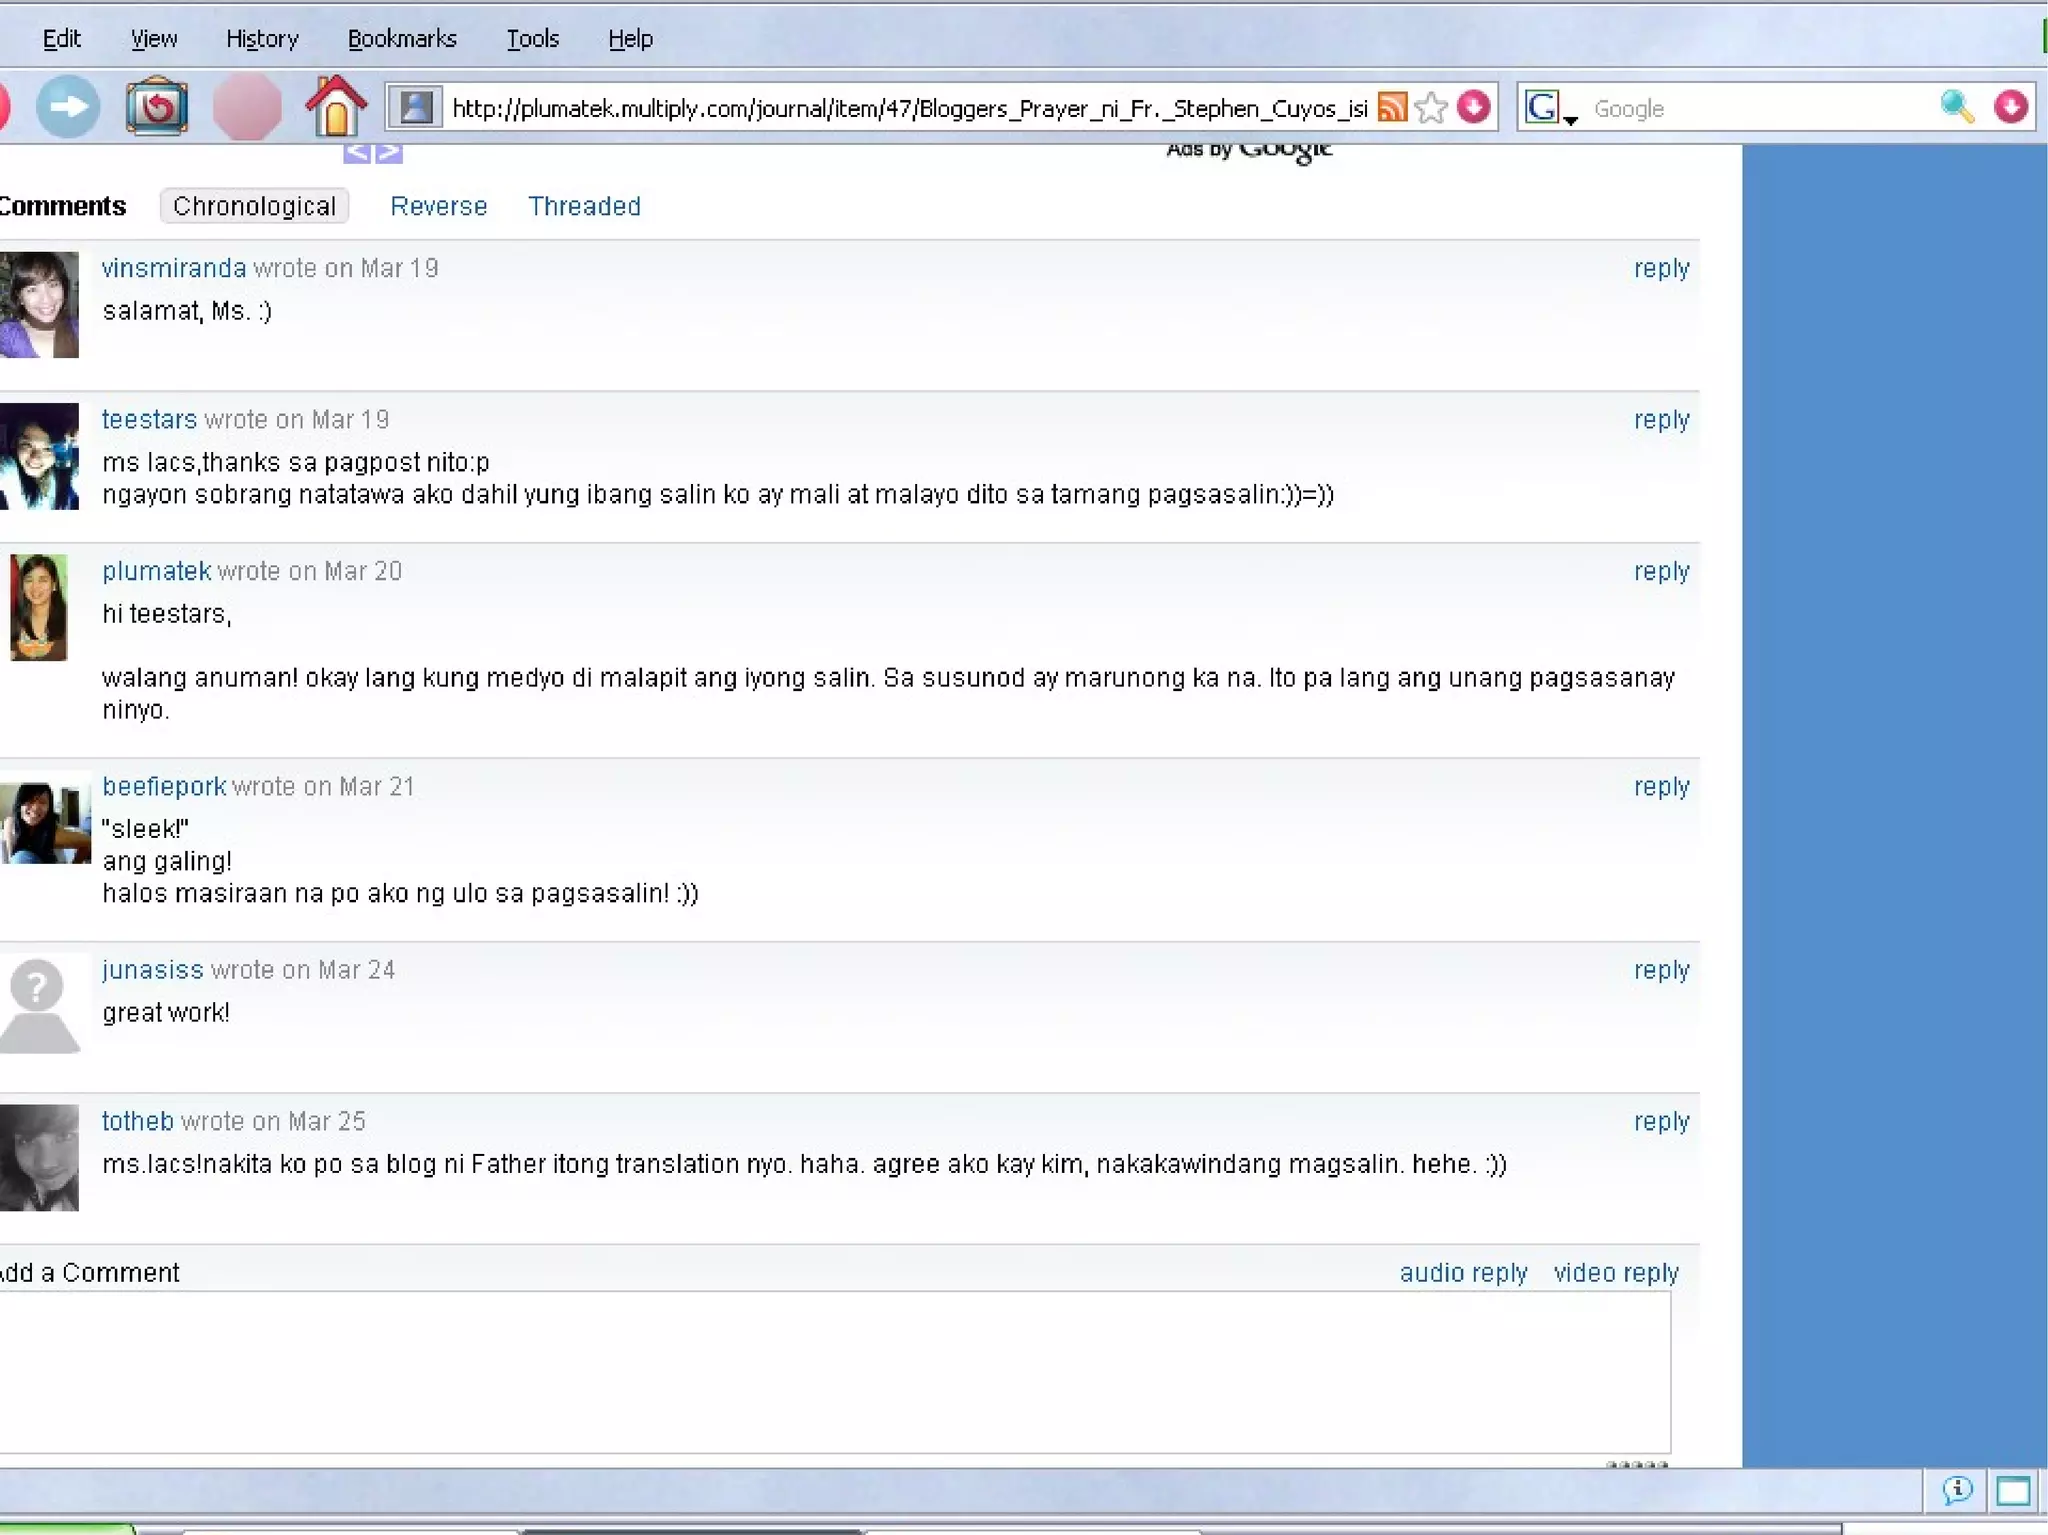Click the page info status bar icon
2048x1535 pixels.
pyautogui.click(x=1957, y=1491)
